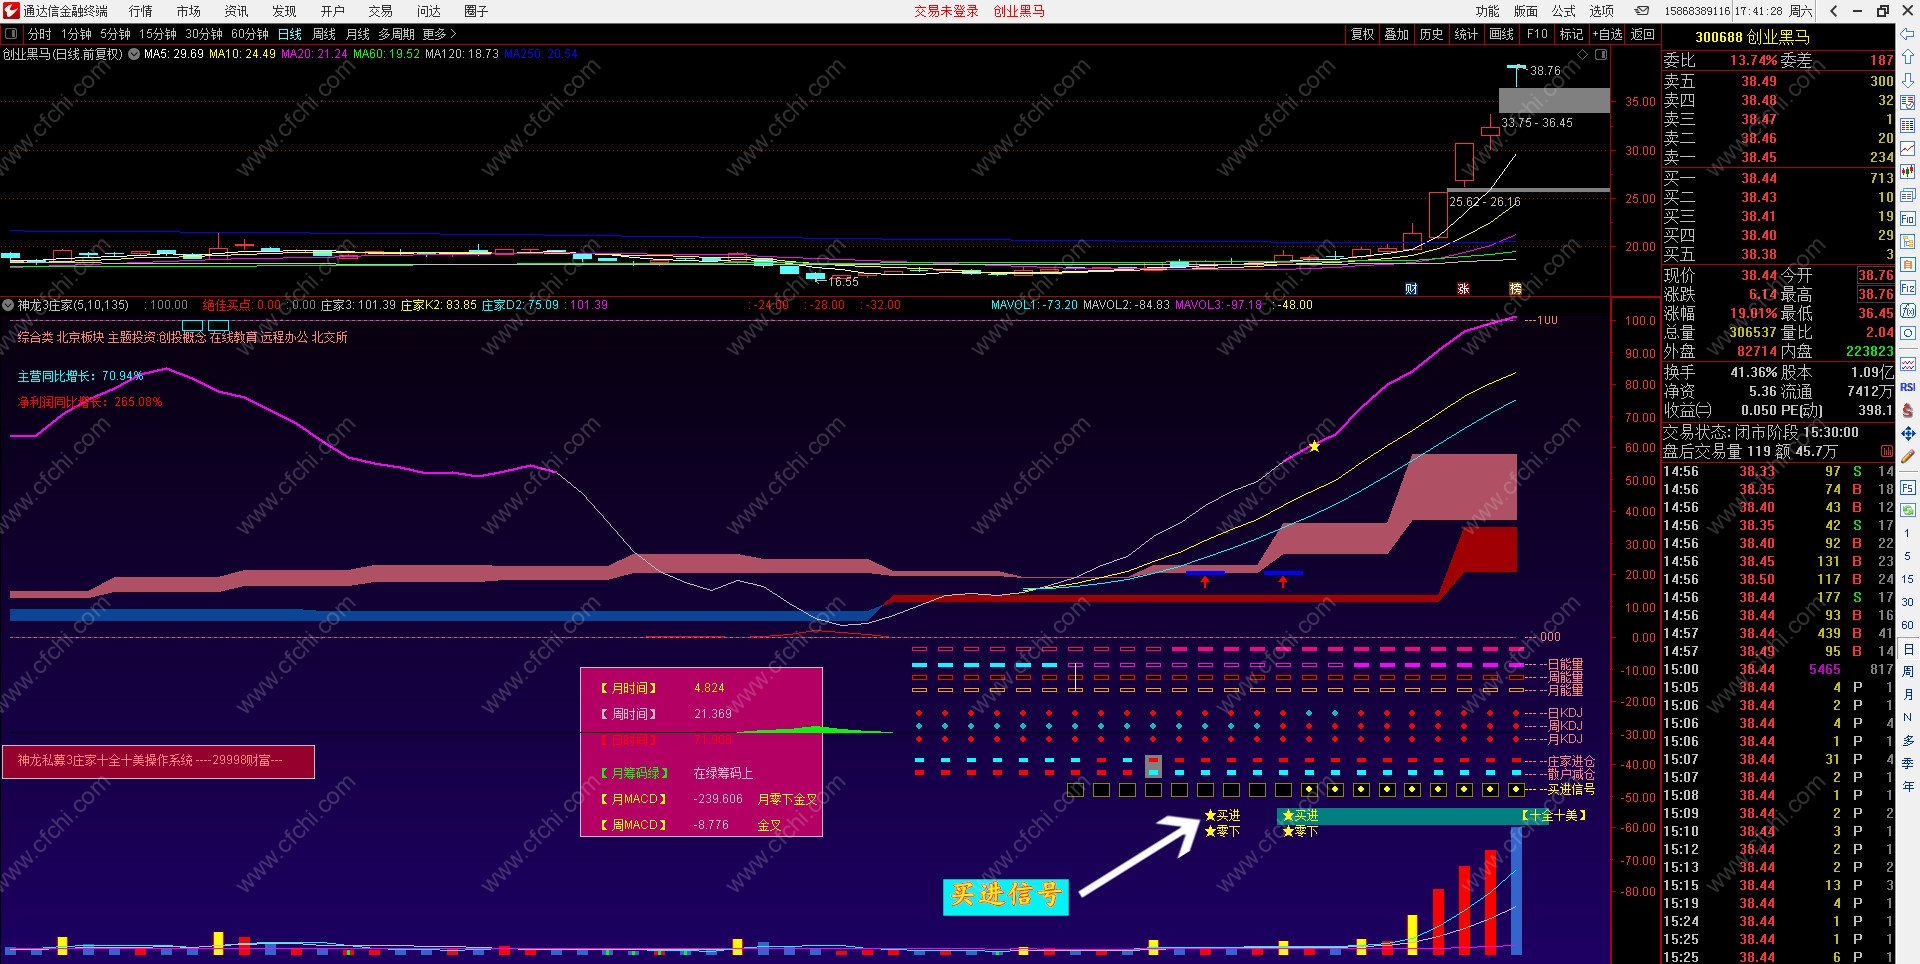Select the 季 quarterly period in sidebar

point(1908,763)
